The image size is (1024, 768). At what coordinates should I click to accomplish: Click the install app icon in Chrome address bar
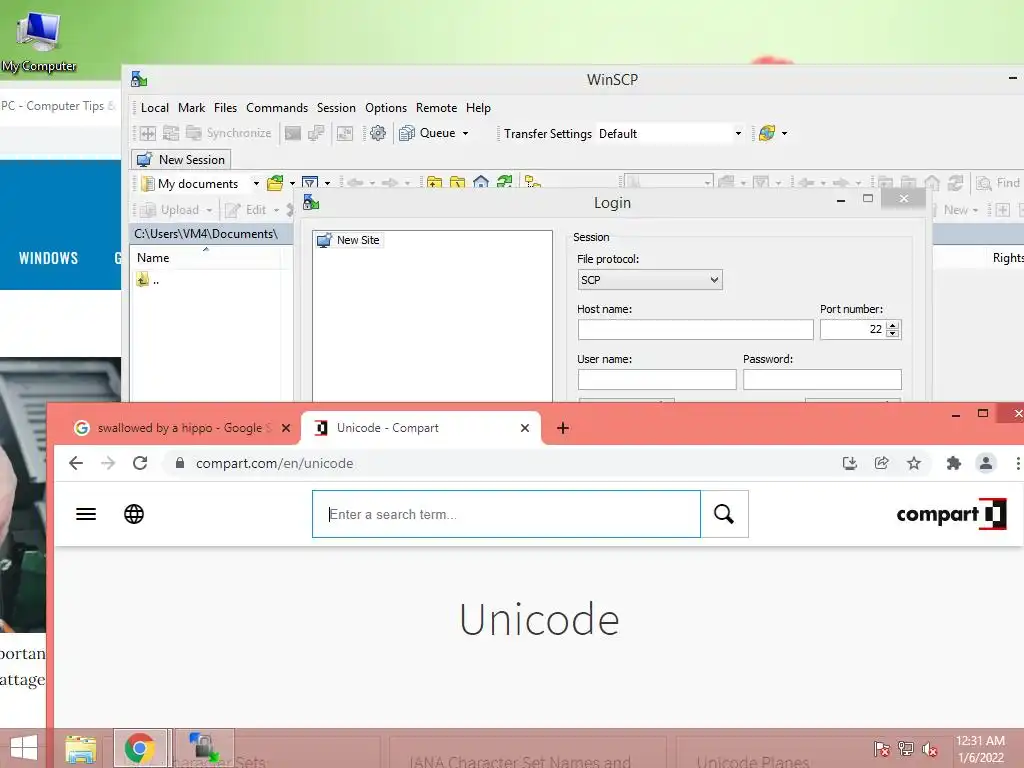point(850,463)
